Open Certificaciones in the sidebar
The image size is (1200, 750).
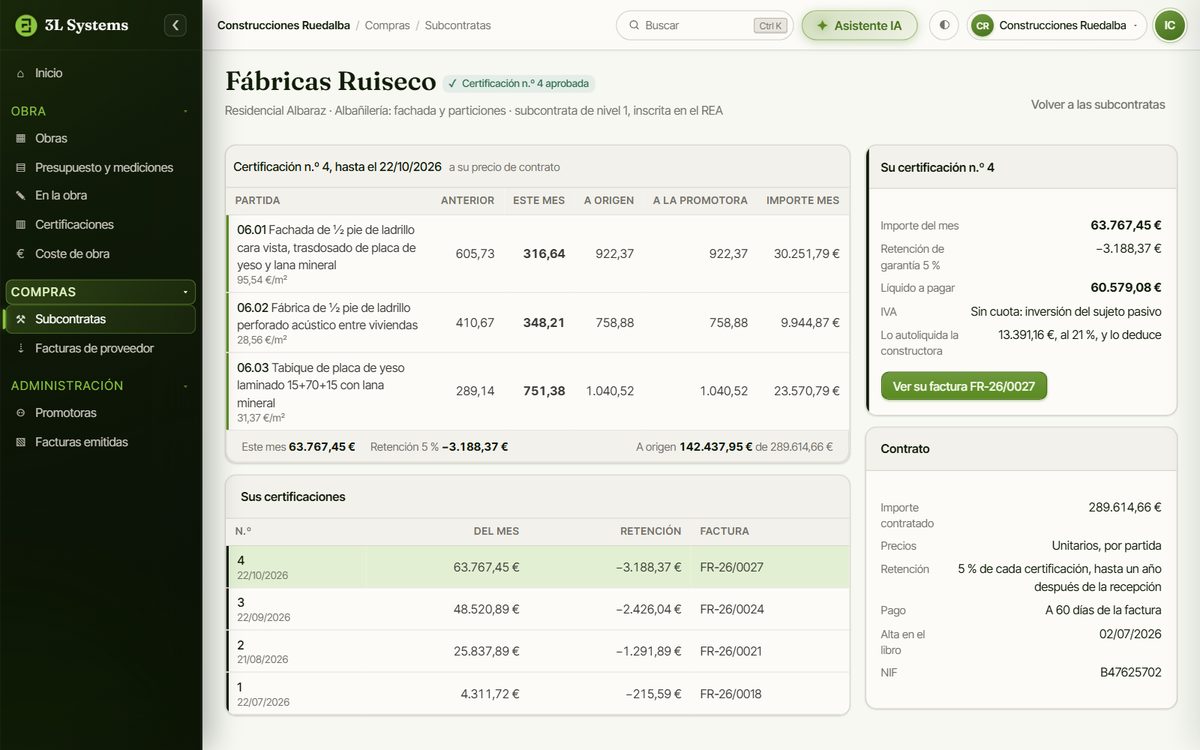click(x=100, y=225)
